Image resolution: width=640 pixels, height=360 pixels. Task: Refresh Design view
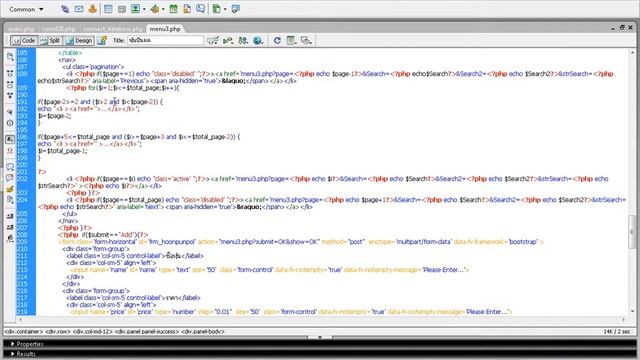click(277, 40)
